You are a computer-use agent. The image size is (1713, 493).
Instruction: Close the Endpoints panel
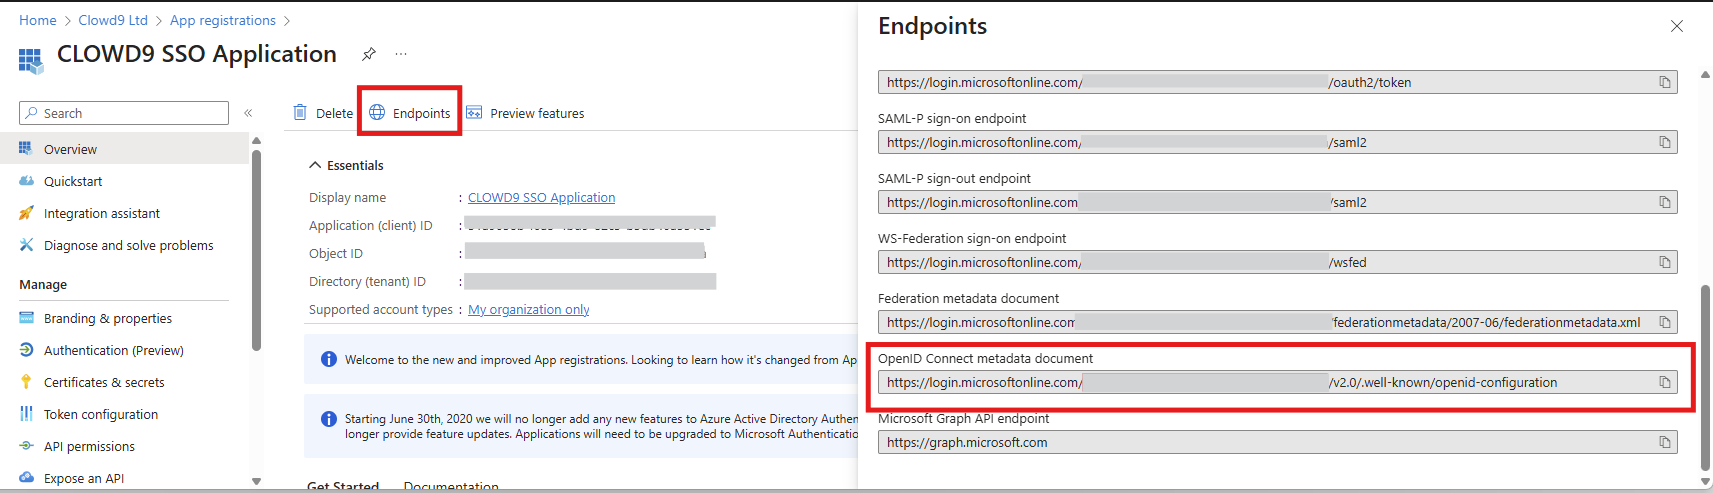click(1677, 26)
